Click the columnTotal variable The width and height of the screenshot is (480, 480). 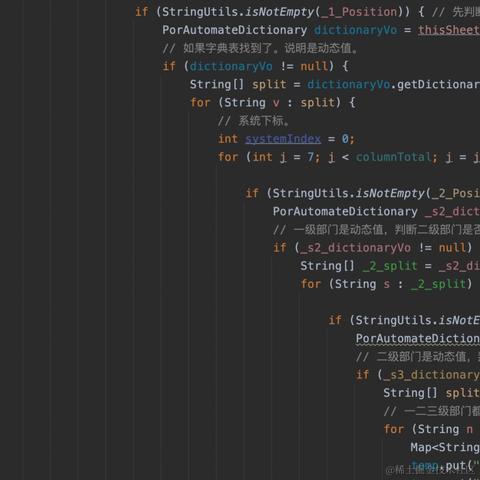pos(393,157)
